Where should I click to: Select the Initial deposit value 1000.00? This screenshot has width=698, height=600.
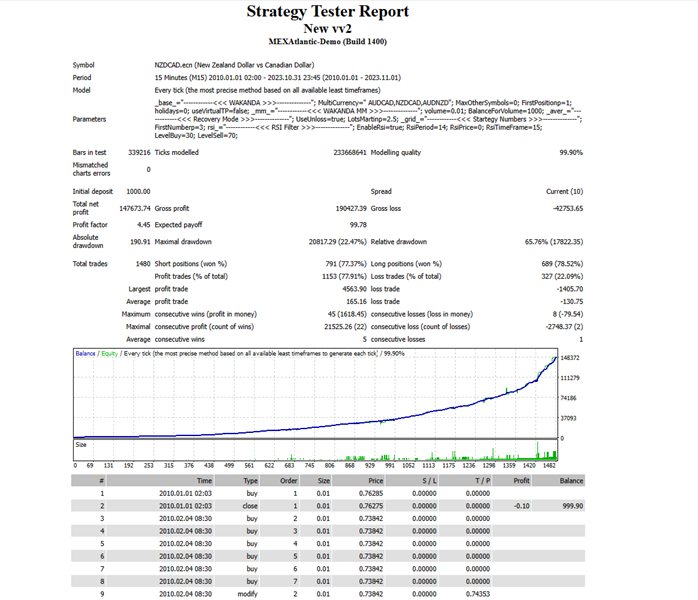click(138, 191)
